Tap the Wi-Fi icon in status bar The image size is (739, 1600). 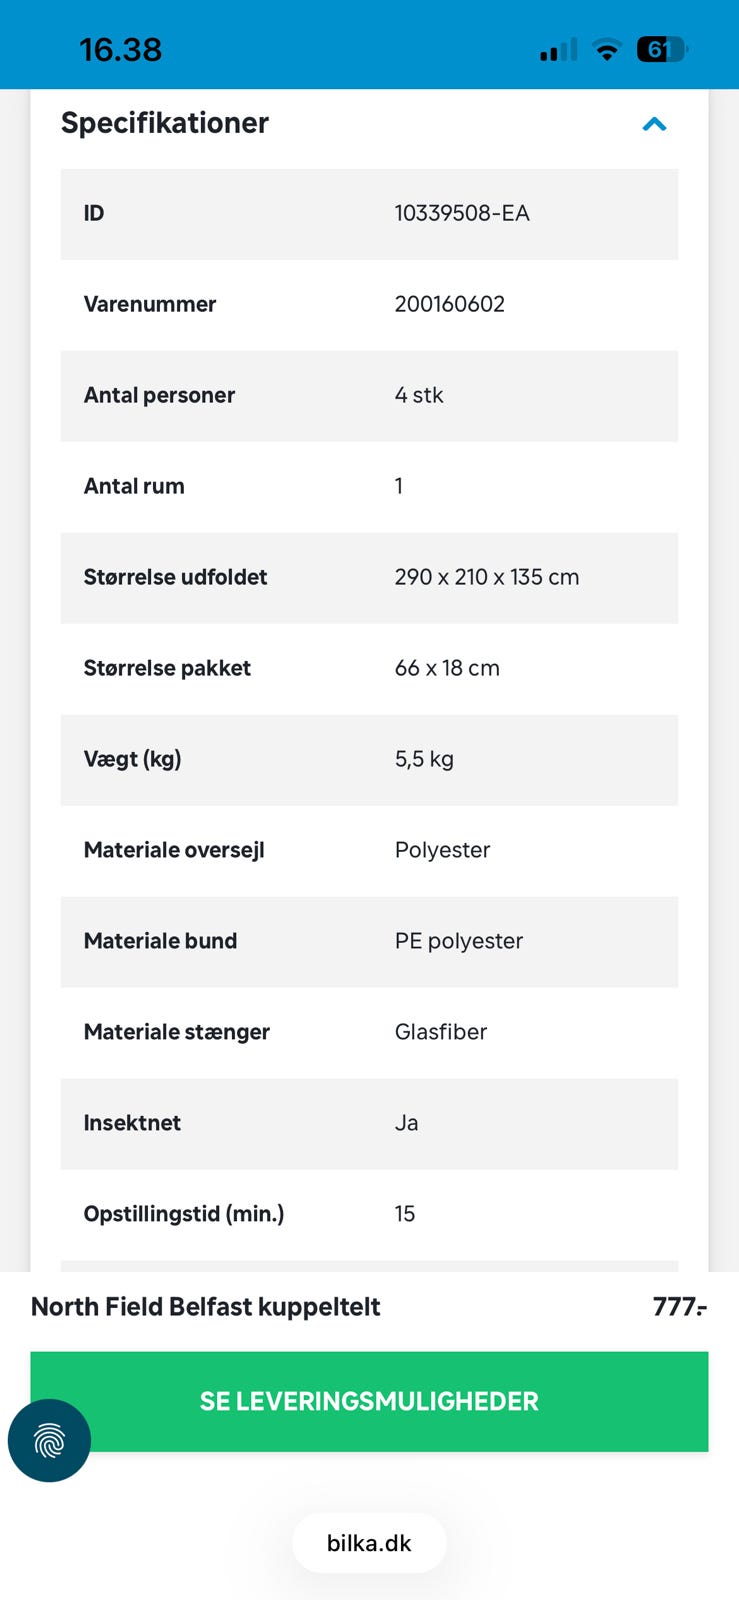(x=606, y=49)
